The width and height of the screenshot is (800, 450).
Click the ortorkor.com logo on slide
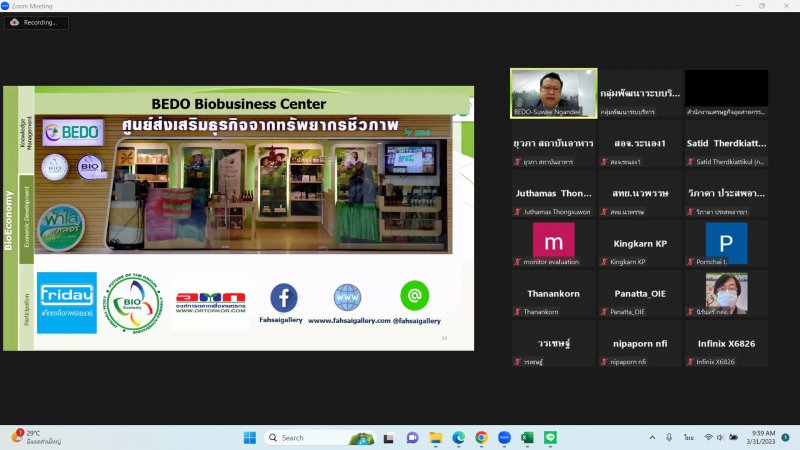tap(211, 302)
